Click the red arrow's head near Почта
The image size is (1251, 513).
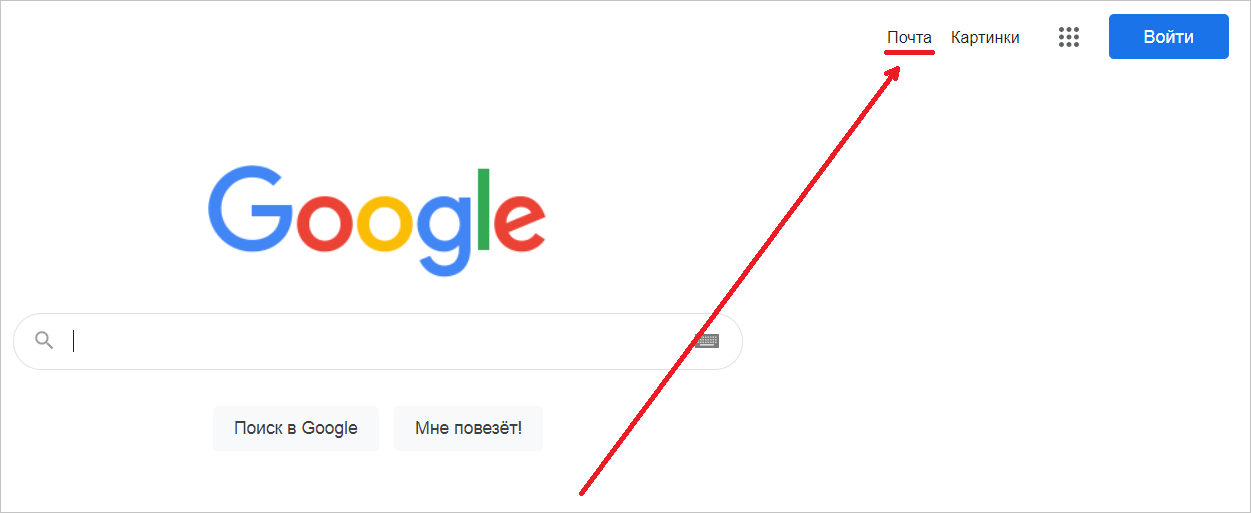(893, 74)
